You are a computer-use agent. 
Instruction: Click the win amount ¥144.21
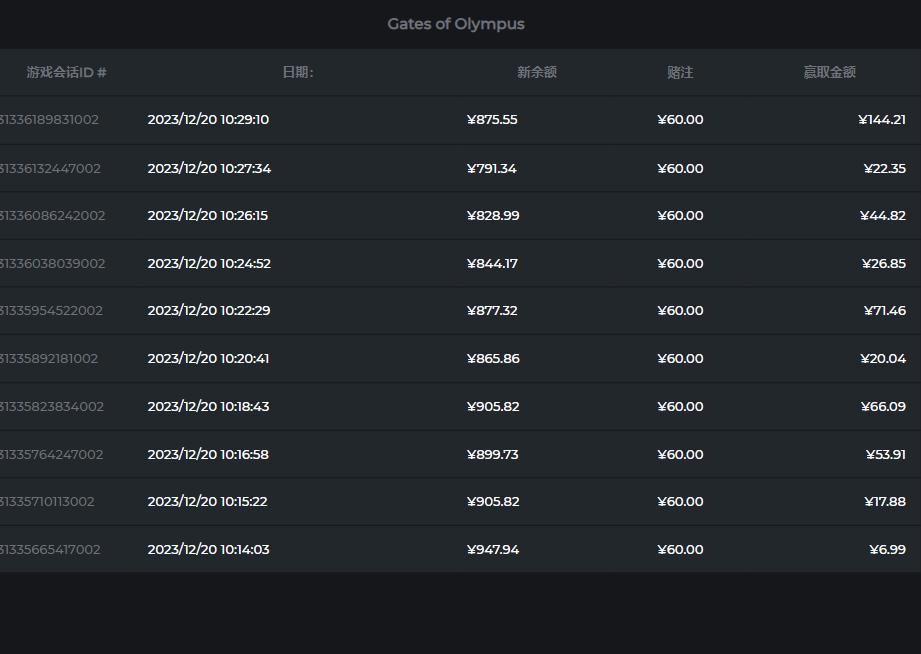882,120
